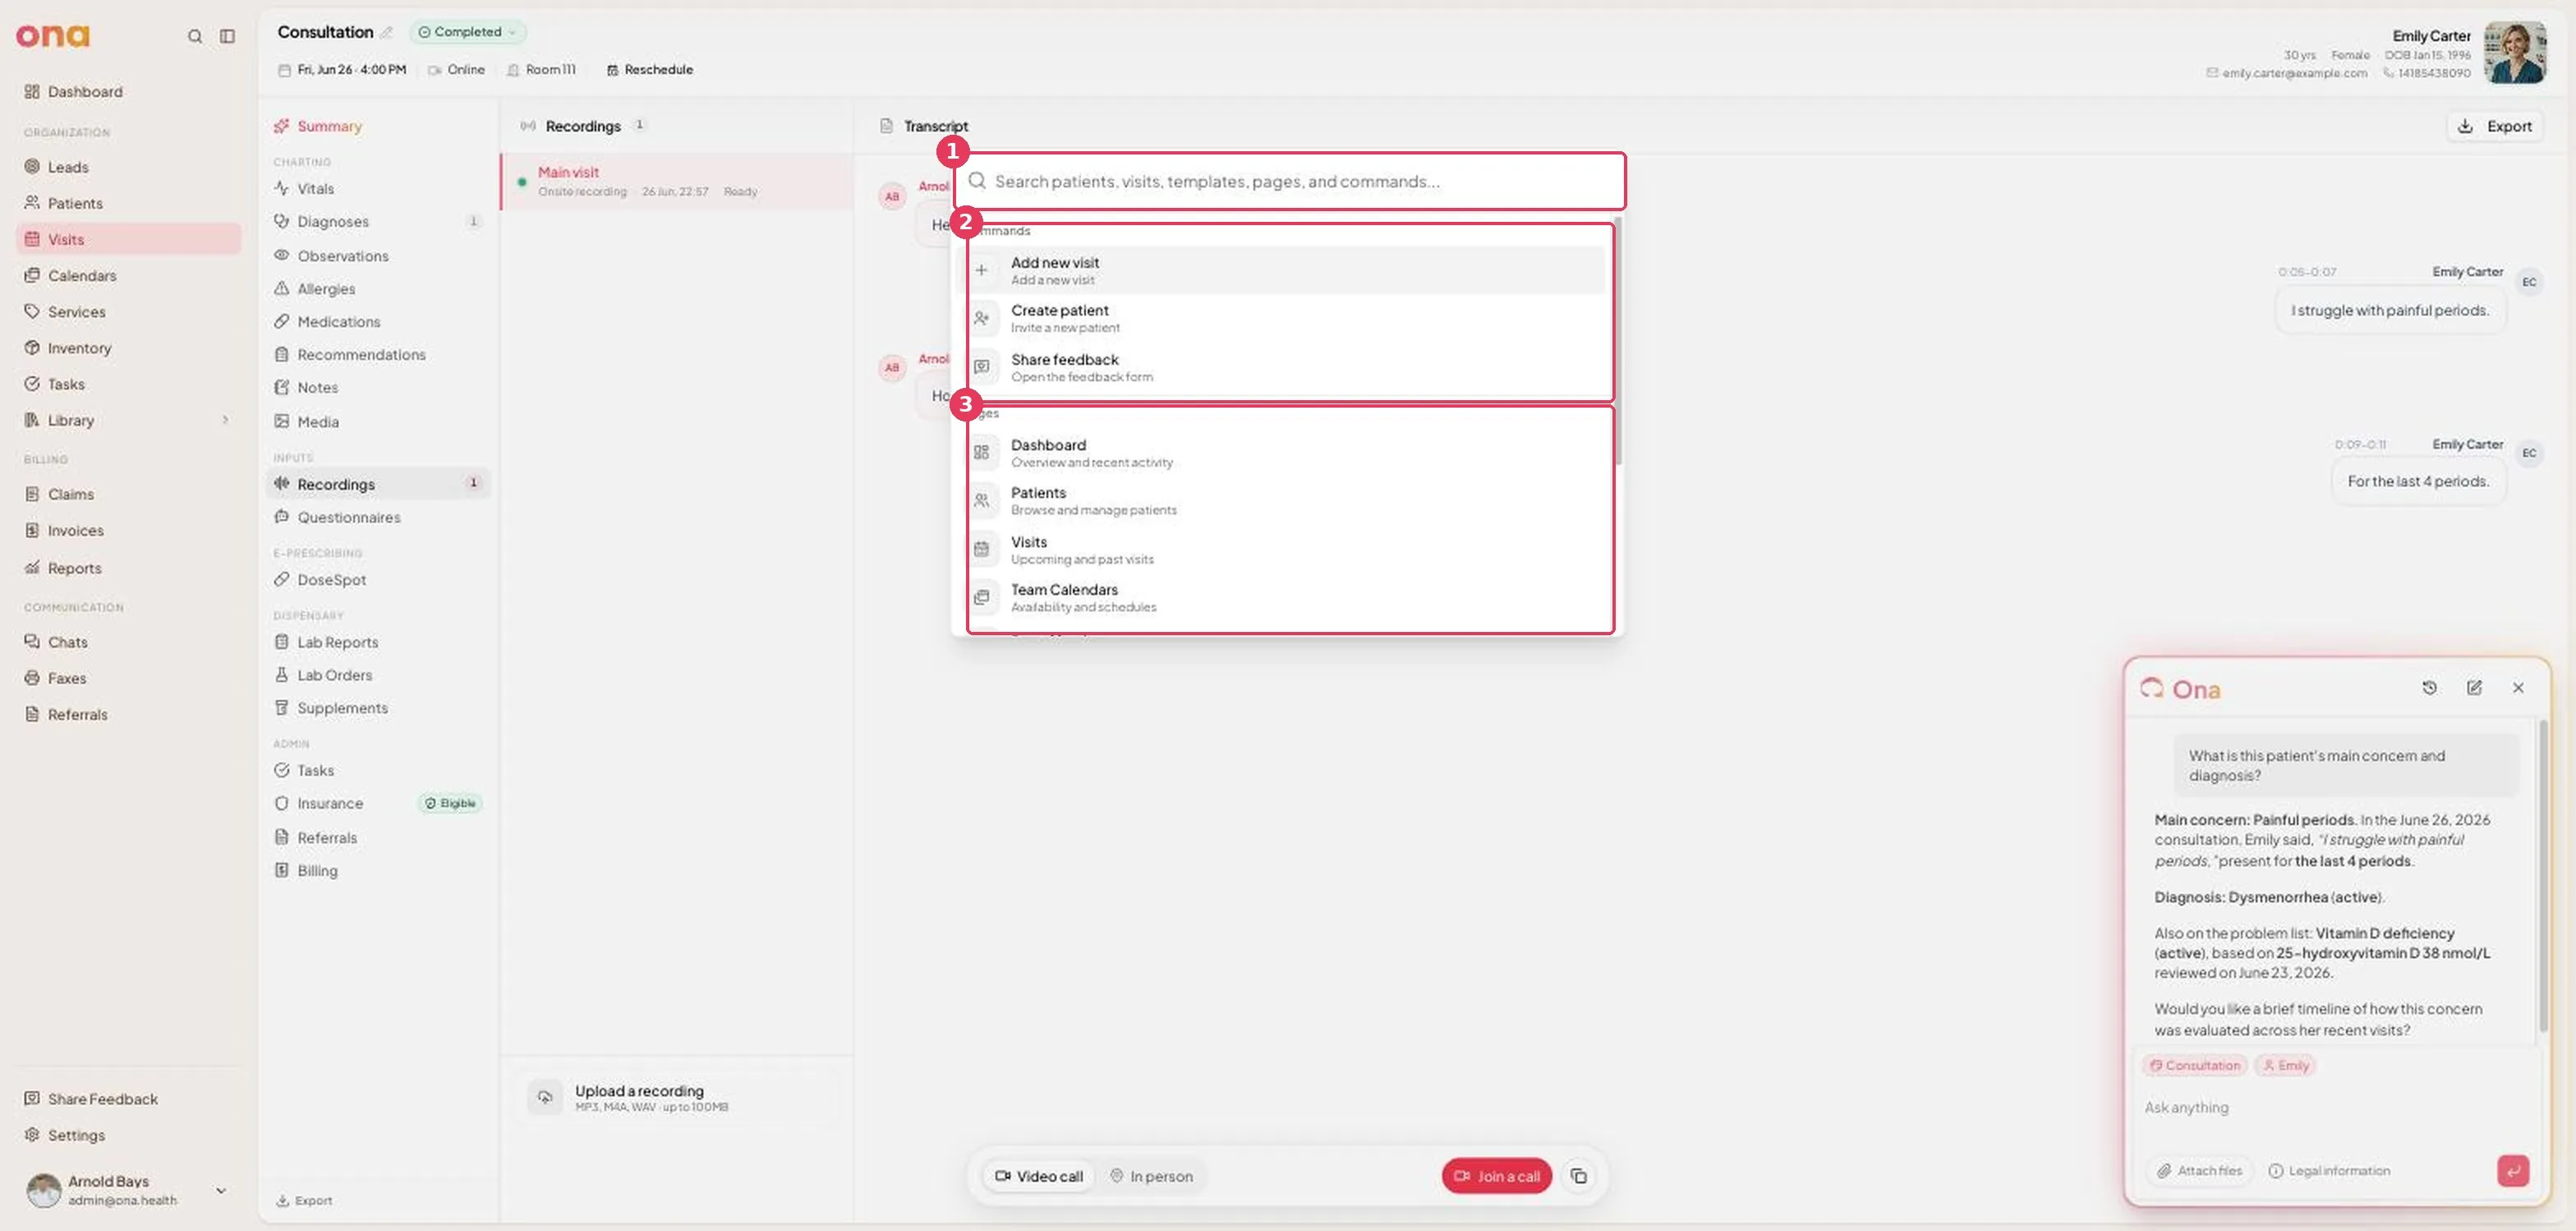
Task: Open Diagnoses in the charting list
Action: click(378, 222)
